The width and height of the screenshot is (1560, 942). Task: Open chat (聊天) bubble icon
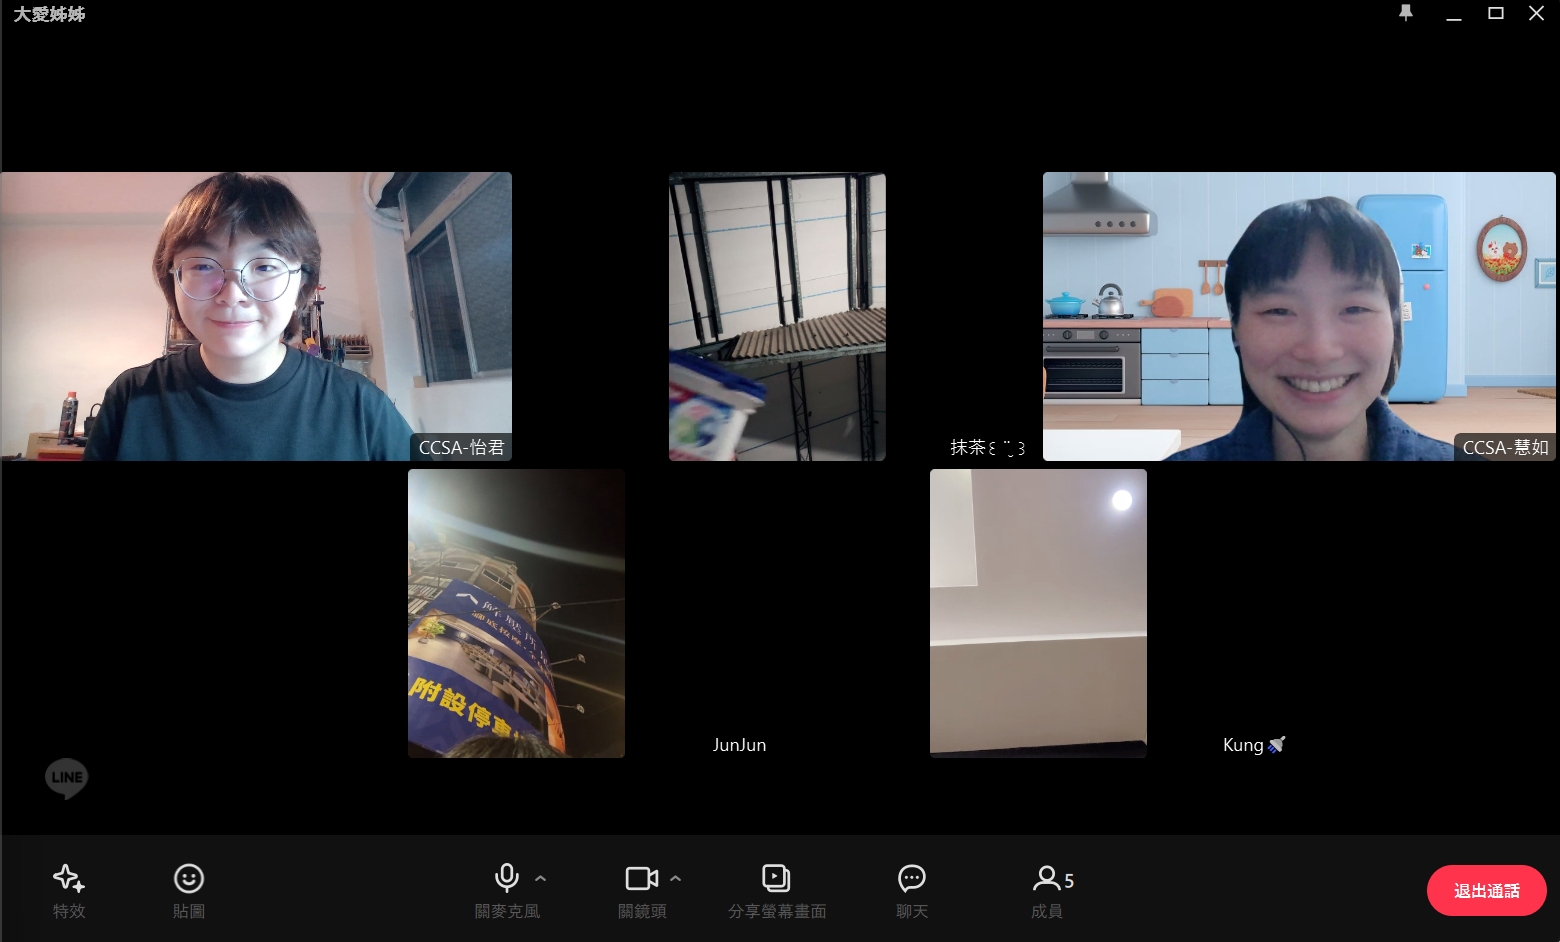coord(912,879)
